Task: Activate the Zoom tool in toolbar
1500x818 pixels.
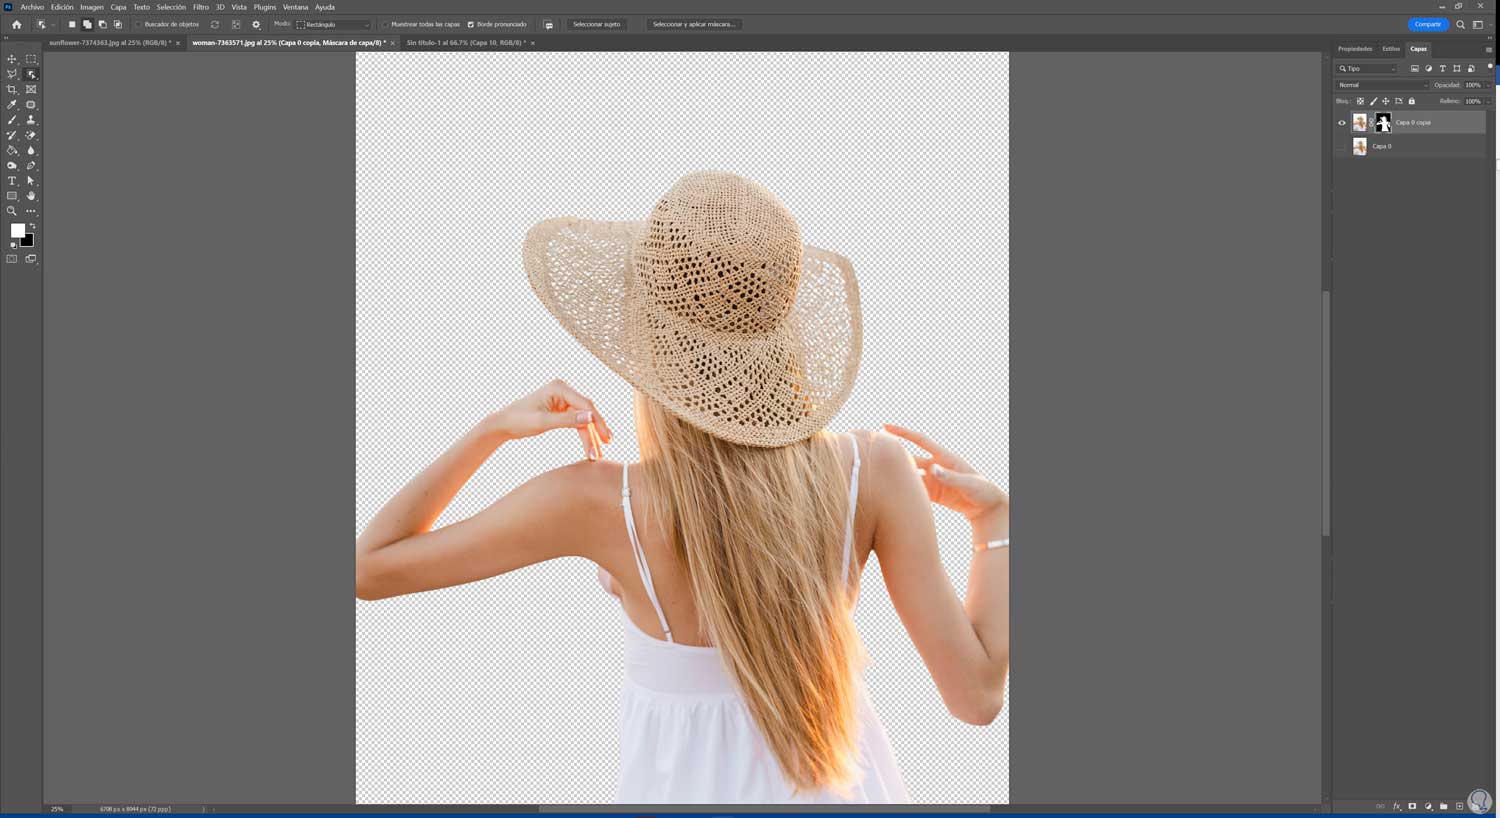Action: [12, 211]
